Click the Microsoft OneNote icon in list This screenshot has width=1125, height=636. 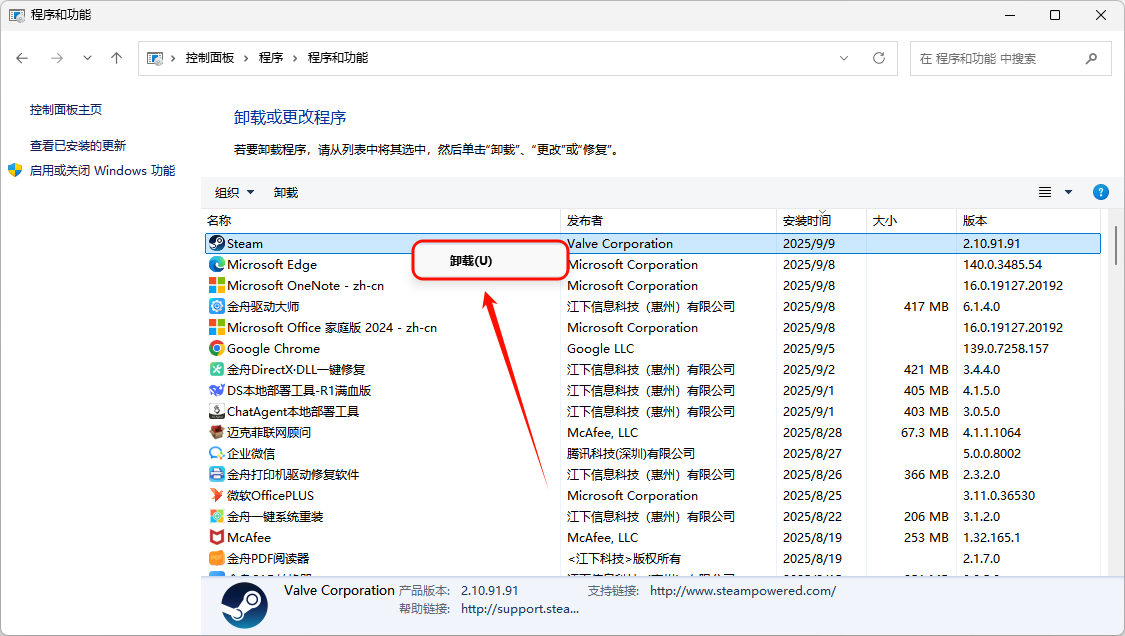click(217, 285)
